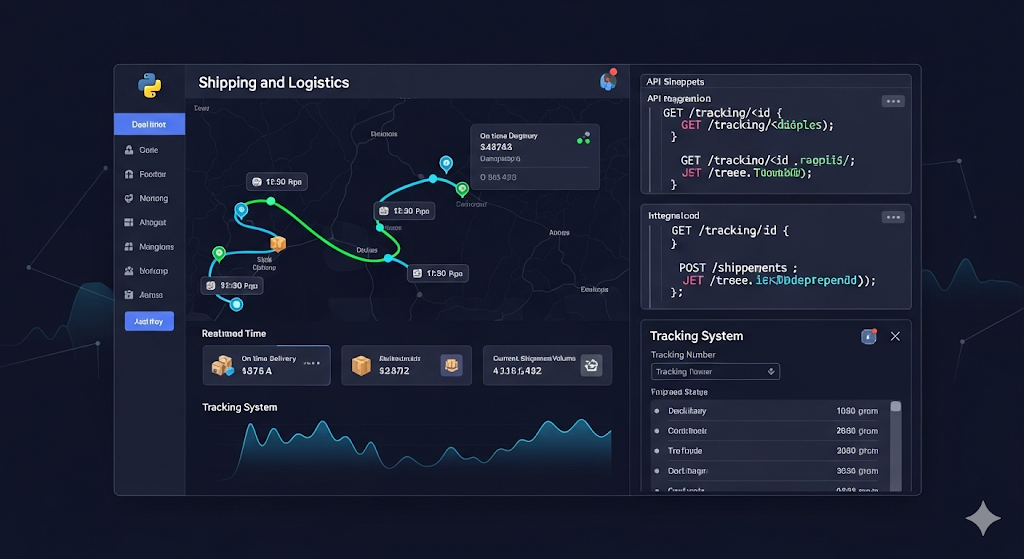Open the three-dot options on On time Delivery stat card
Image resolution: width=1024 pixels, height=559 pixels.
coord(312,362)
